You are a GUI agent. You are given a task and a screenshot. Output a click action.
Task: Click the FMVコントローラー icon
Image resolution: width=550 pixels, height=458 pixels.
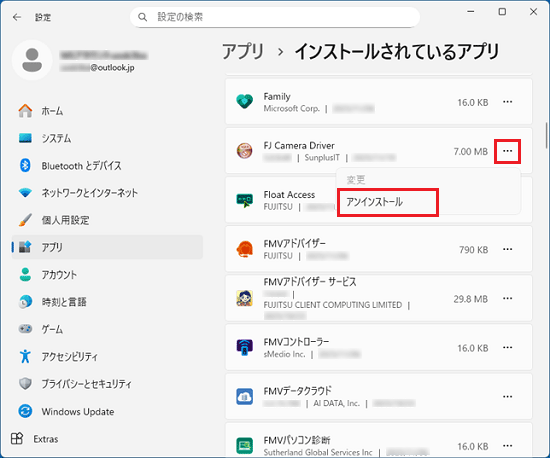(244, 348)
